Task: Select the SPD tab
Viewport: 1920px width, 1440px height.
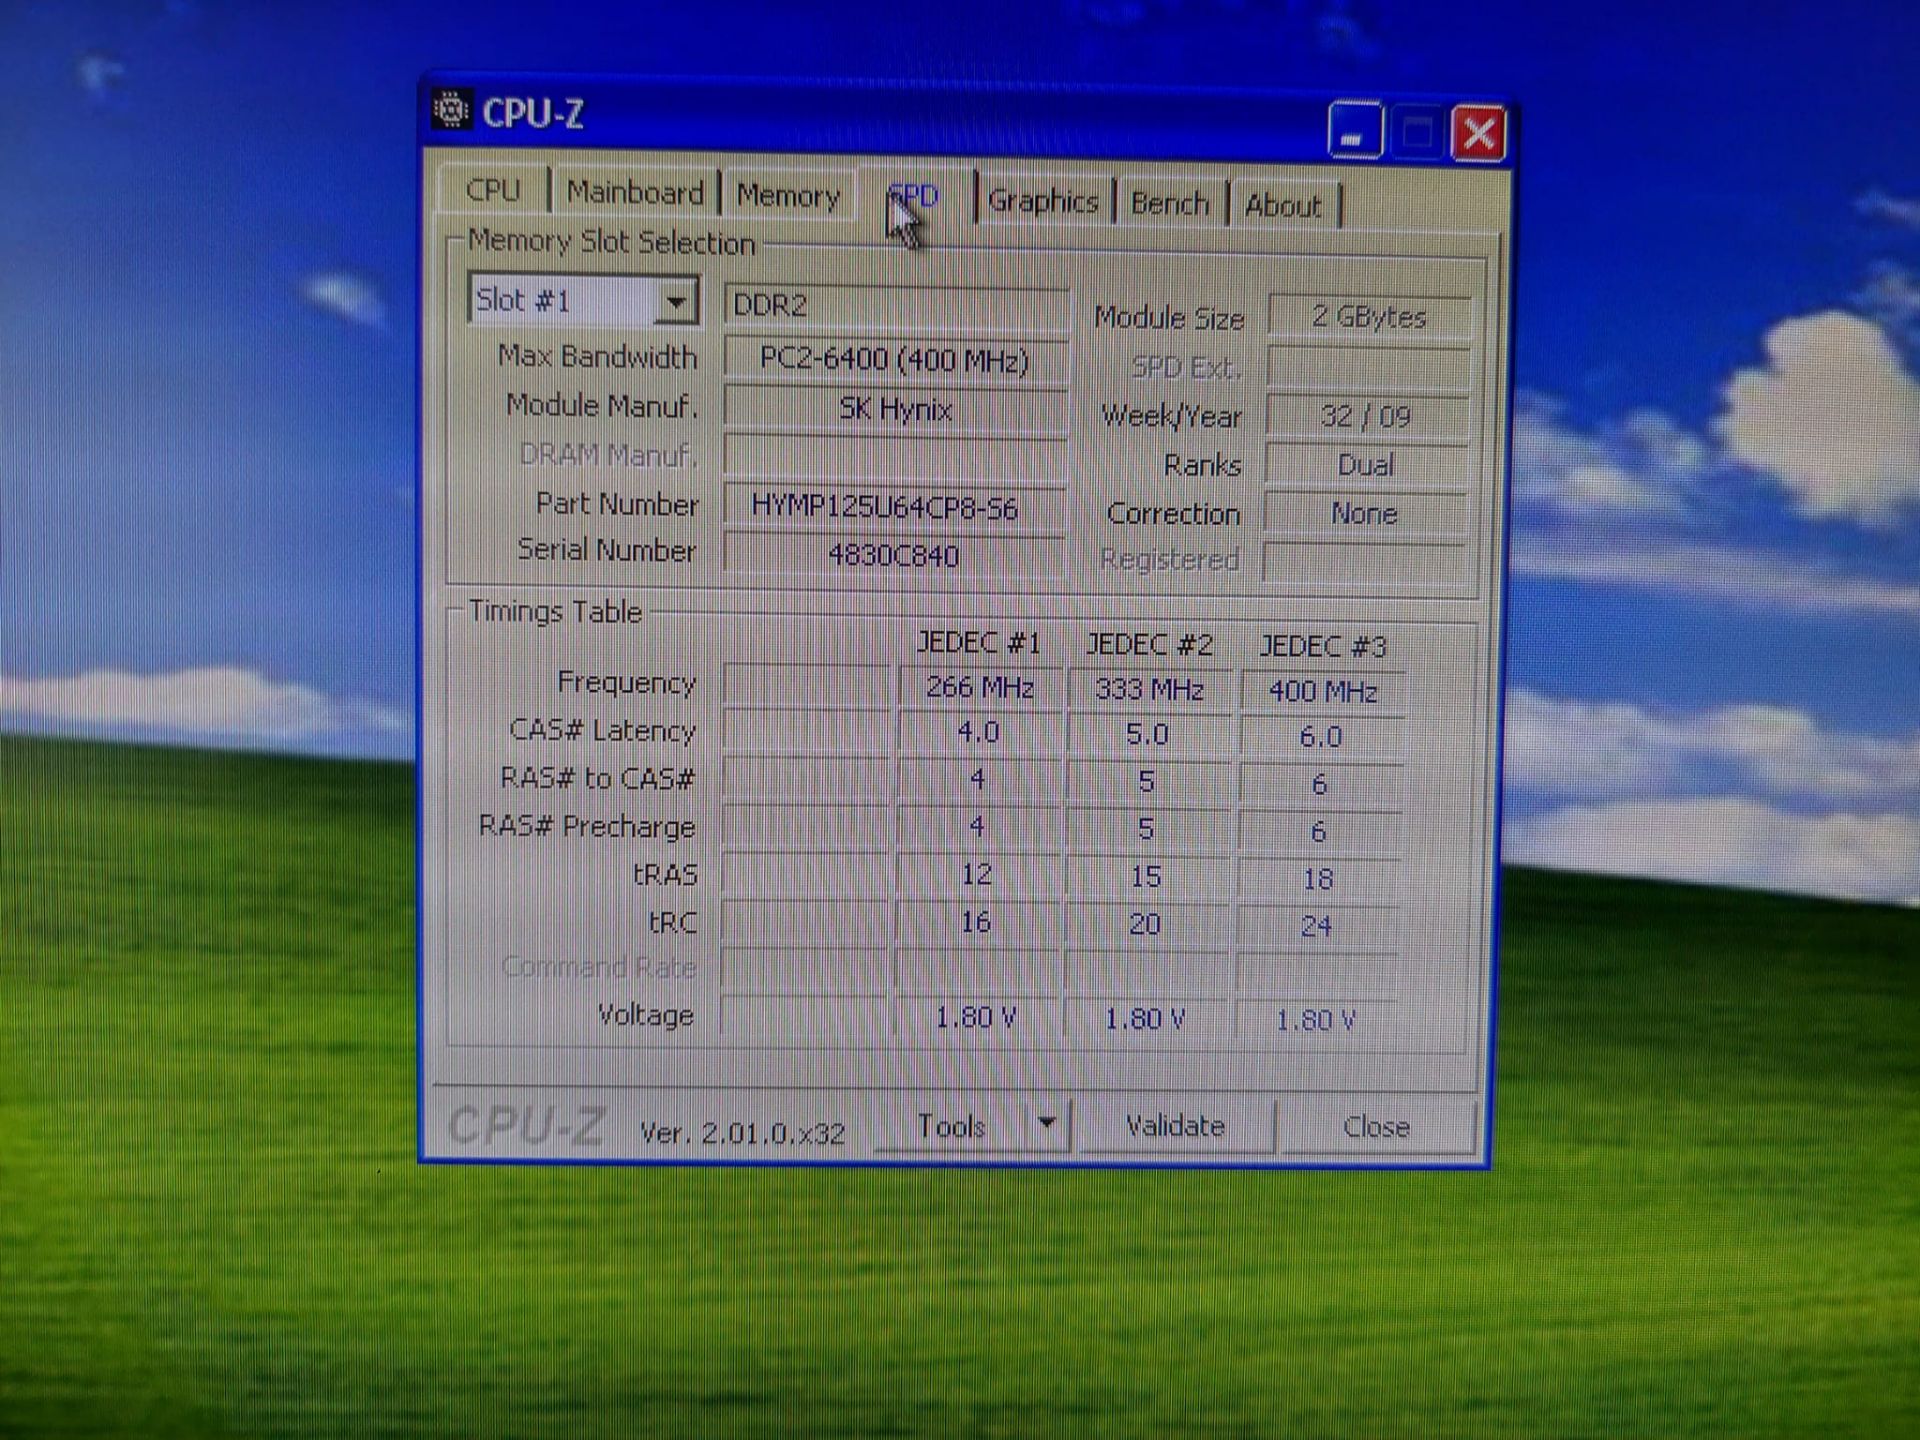Action: click(913, 196)
